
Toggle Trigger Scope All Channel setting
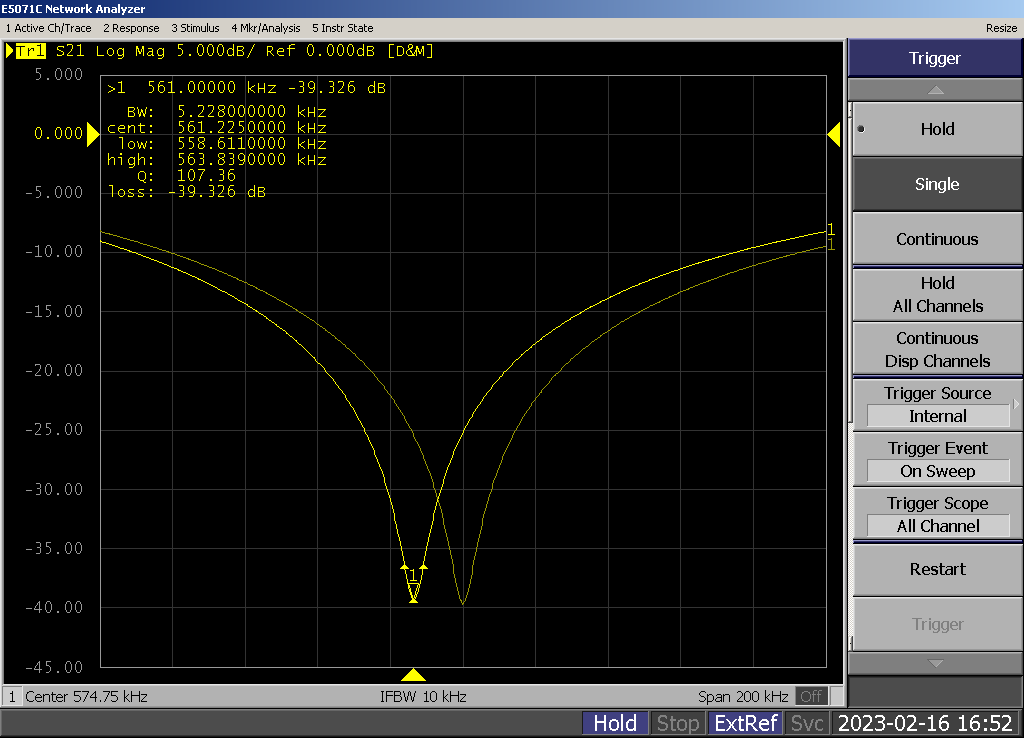(936, 515)
